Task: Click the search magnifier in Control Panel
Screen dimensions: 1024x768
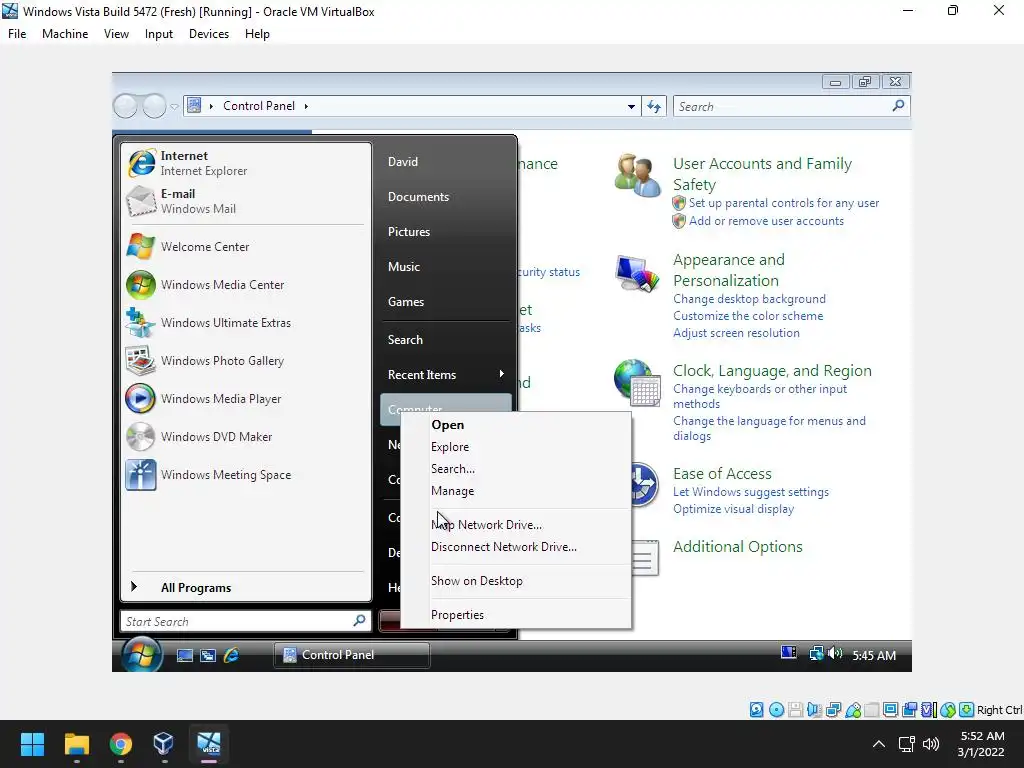Action: coord(899,105)
